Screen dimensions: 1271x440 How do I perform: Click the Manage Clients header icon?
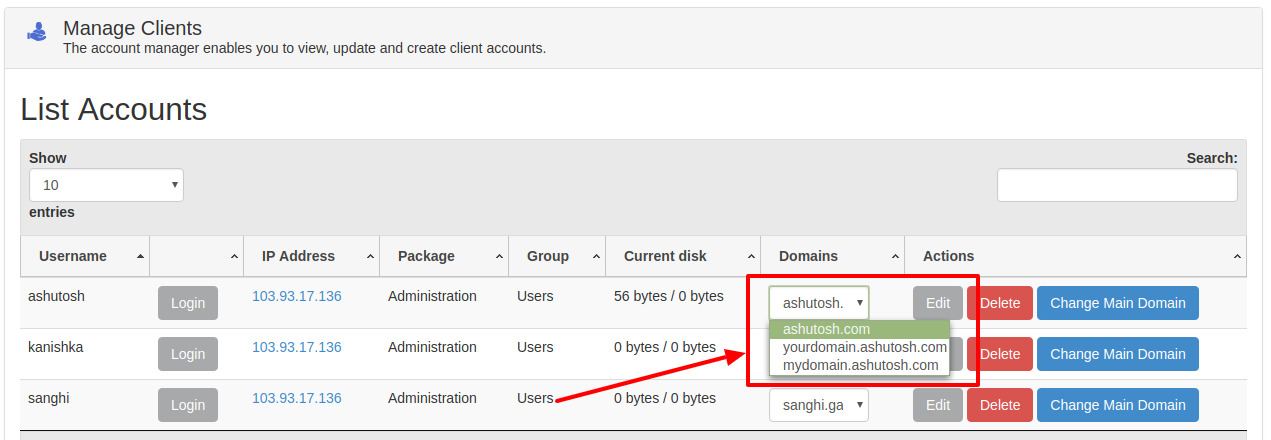pyautogui.click(x=36, y=32)
